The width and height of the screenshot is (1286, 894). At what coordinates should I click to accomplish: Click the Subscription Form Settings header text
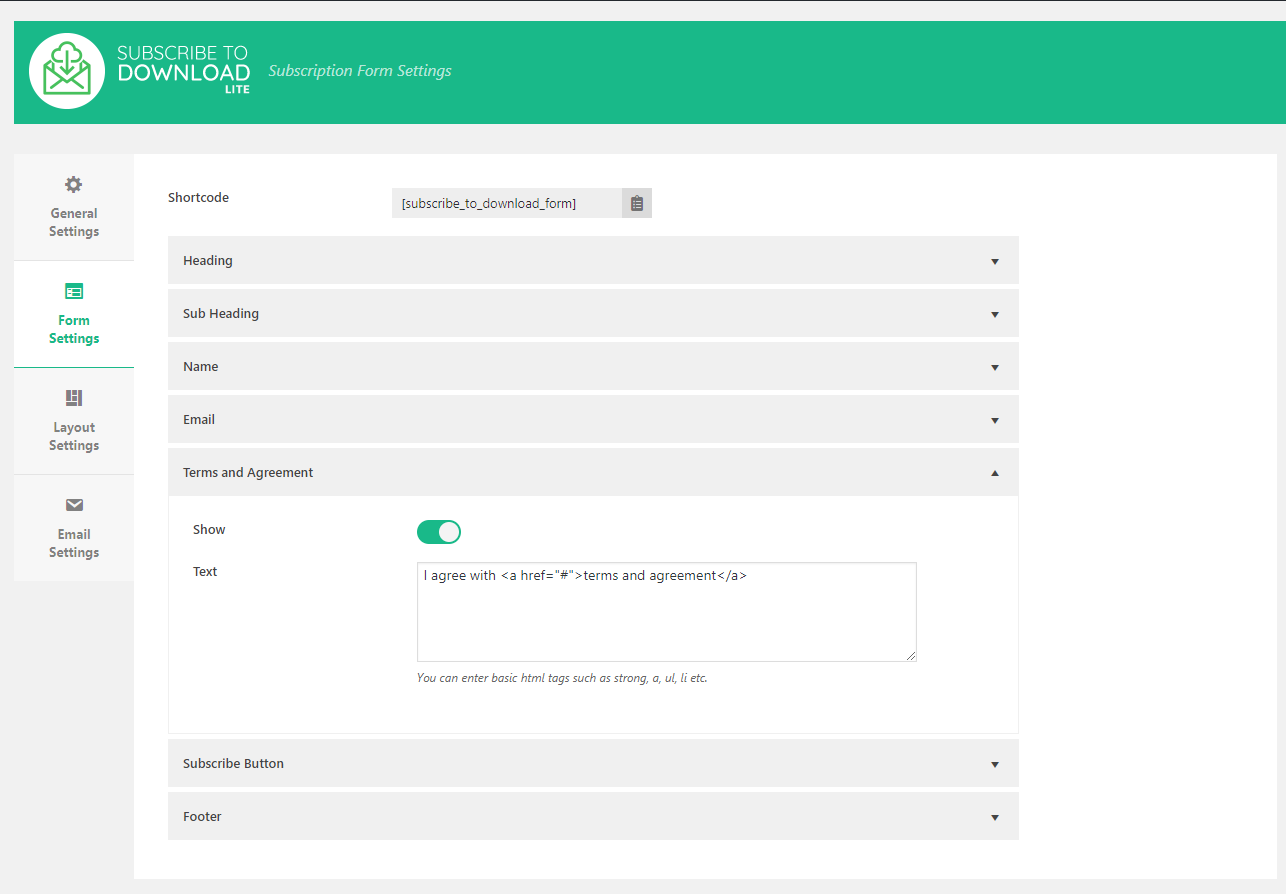360,70
